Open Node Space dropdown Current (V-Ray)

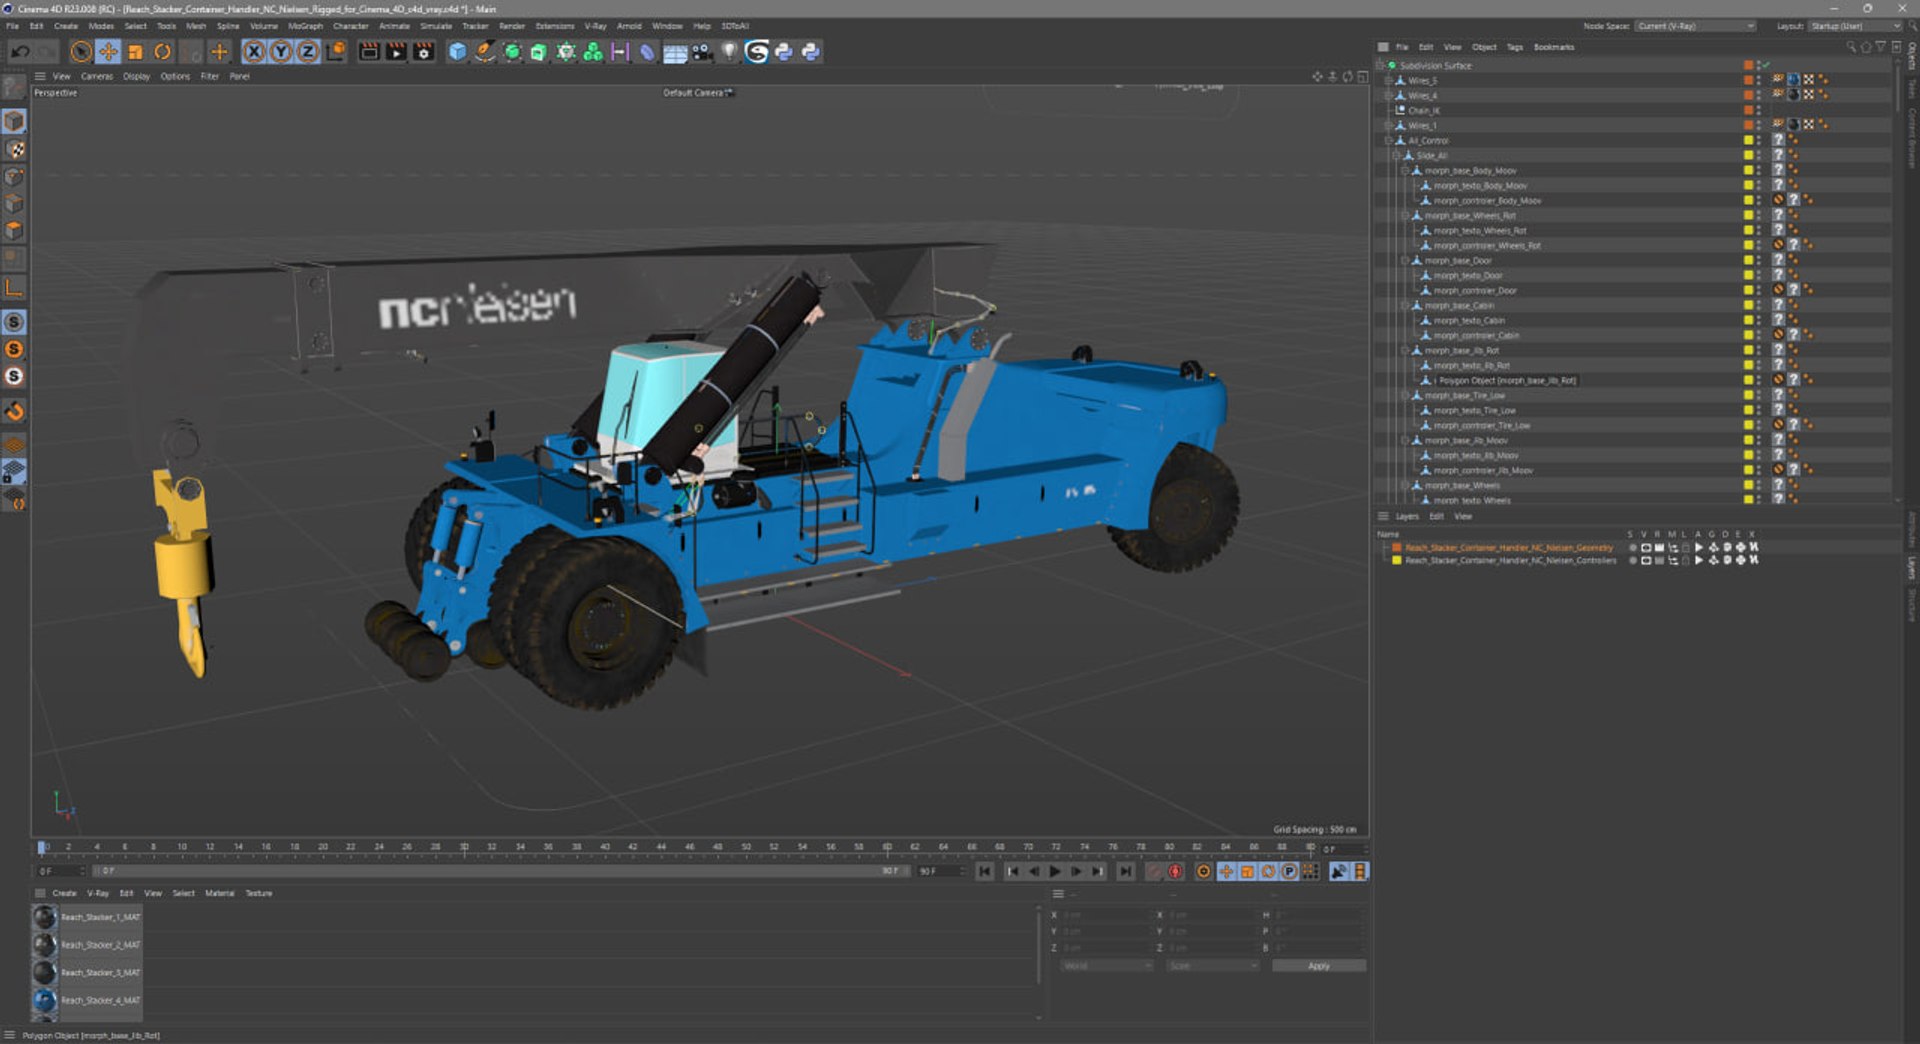[x=1696, y=26]
